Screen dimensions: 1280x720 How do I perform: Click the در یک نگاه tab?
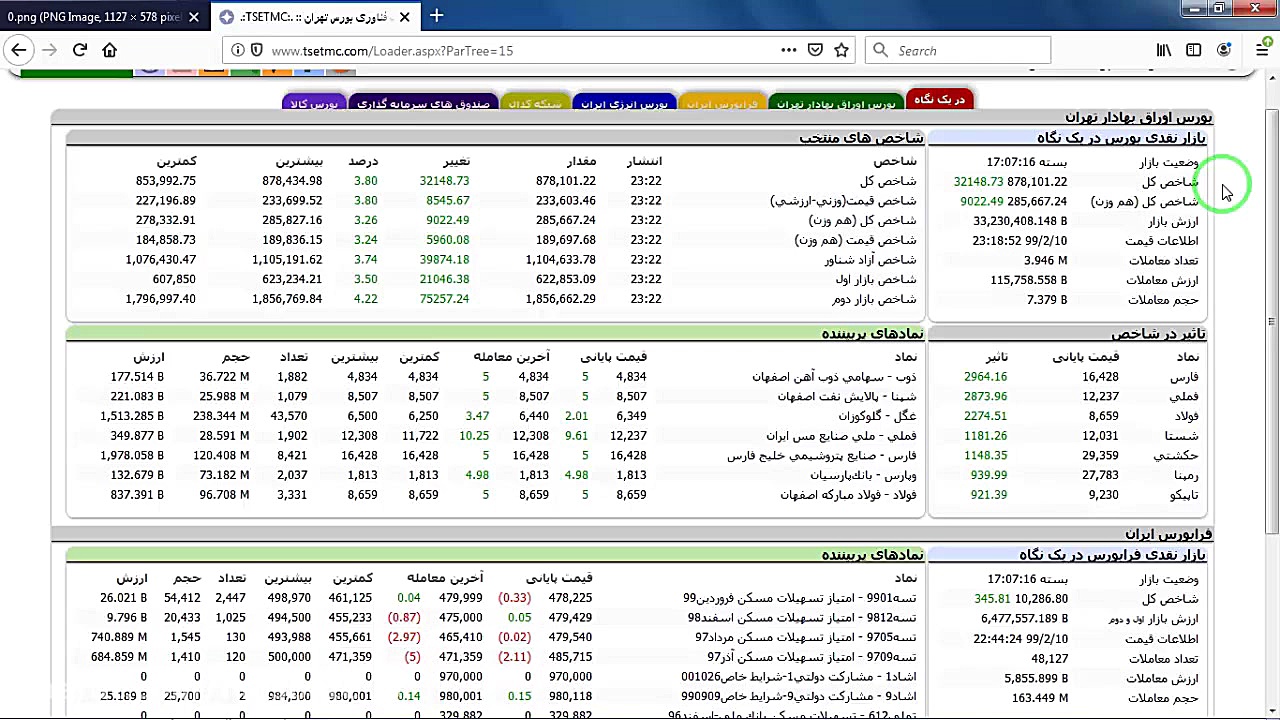tap(940, 99)
